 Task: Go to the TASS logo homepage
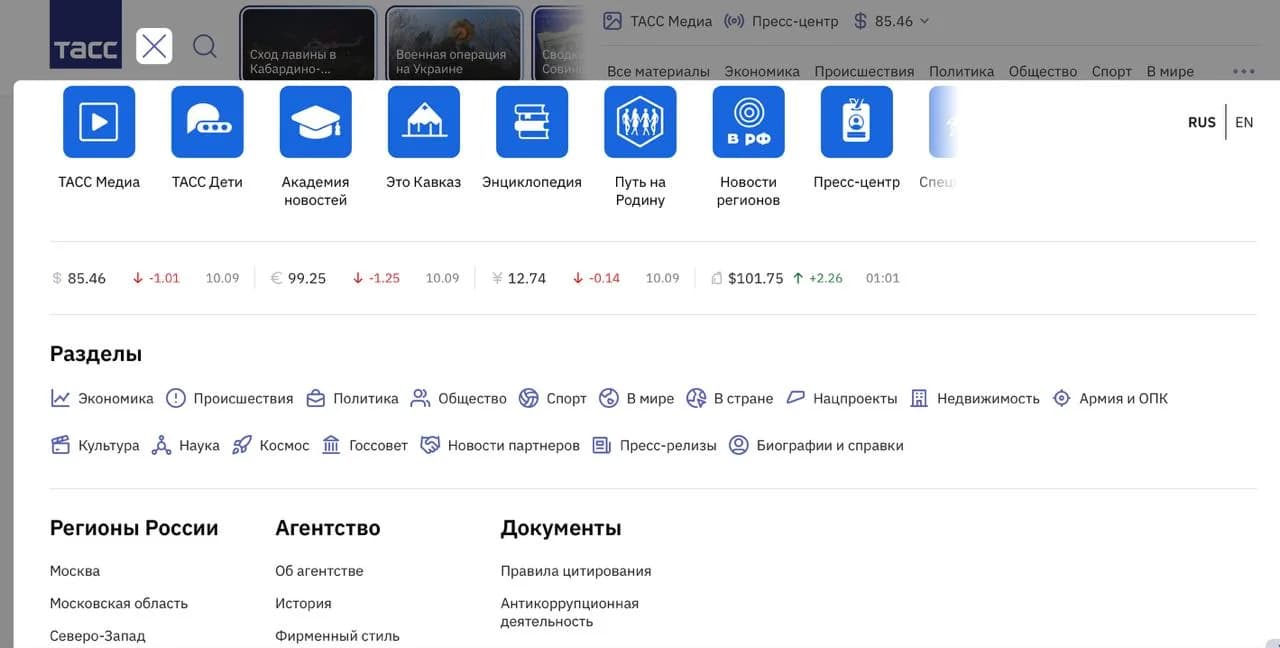coord(86,36)
